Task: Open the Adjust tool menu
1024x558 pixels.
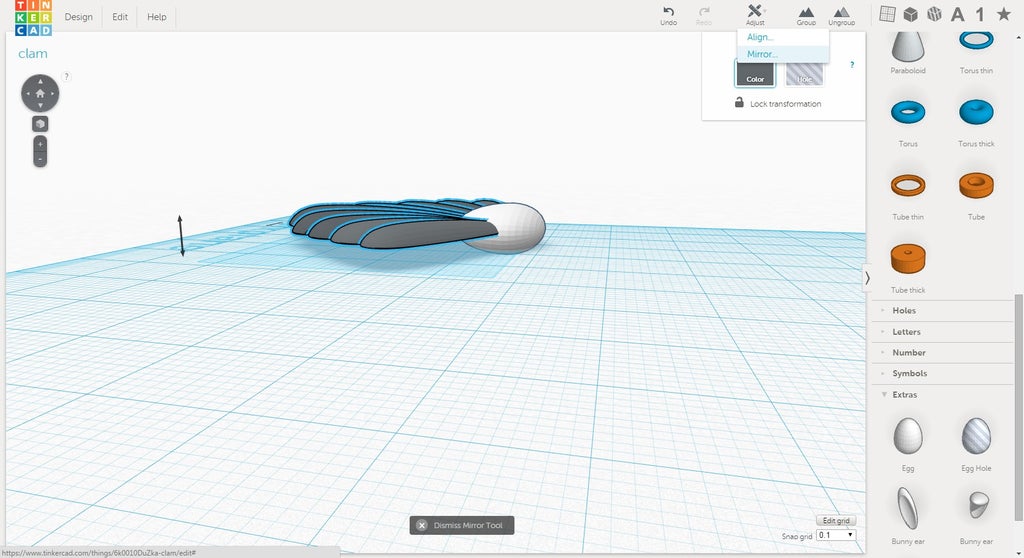Action: coord(755,16)
